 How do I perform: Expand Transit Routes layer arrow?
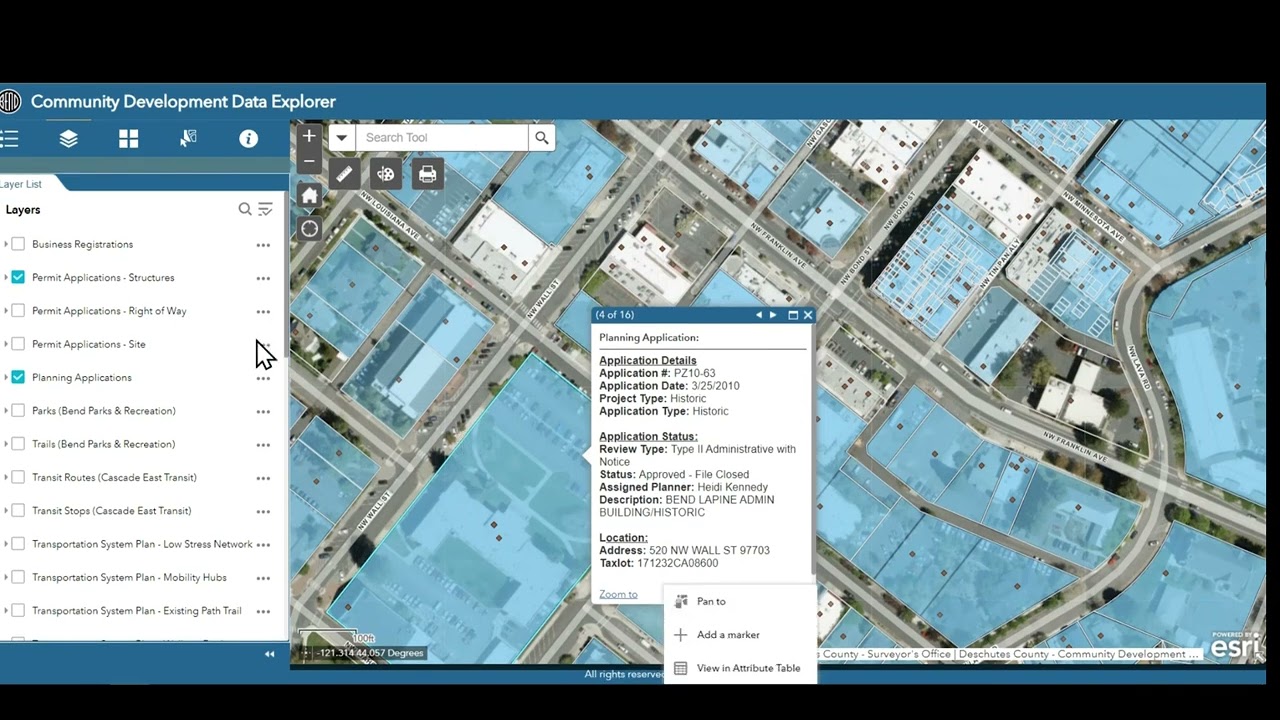pos(6,477)
